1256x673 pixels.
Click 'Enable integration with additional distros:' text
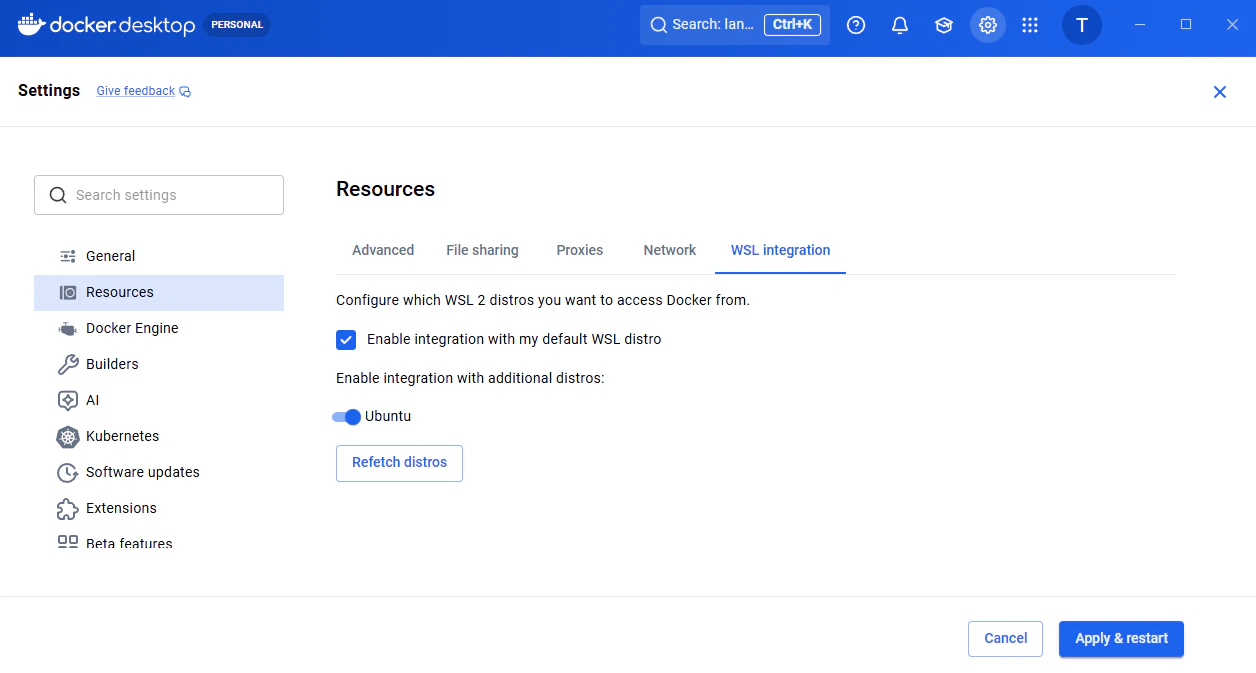click(x=470, y=378)
